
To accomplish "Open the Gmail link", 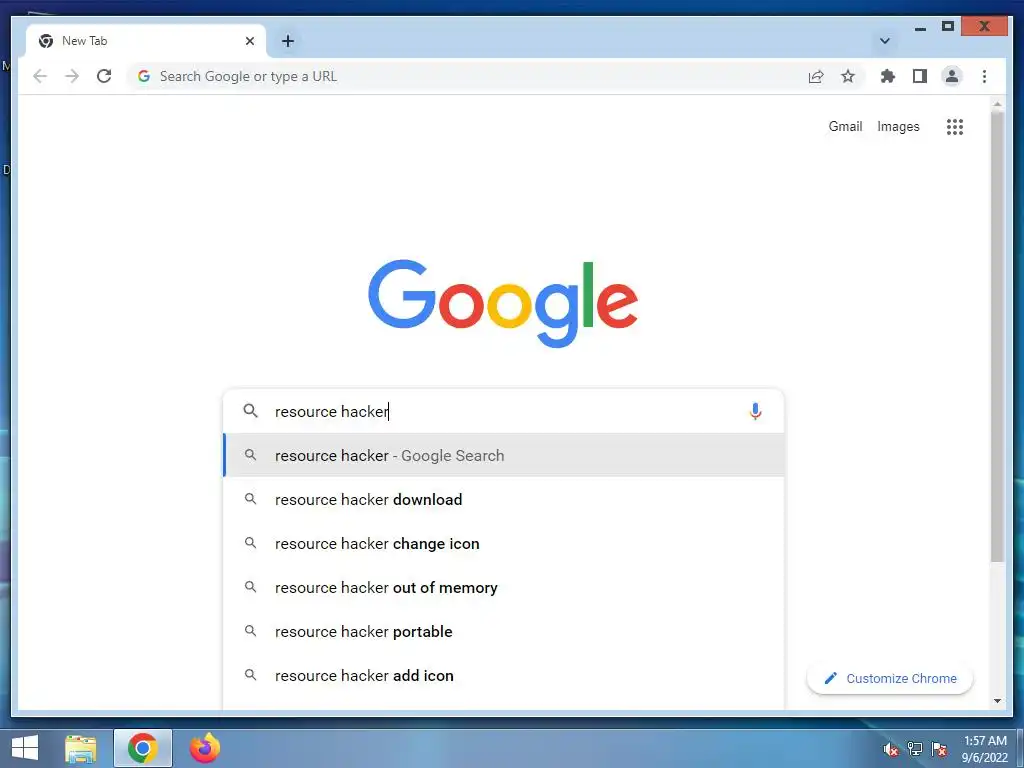I will (845, 126).
